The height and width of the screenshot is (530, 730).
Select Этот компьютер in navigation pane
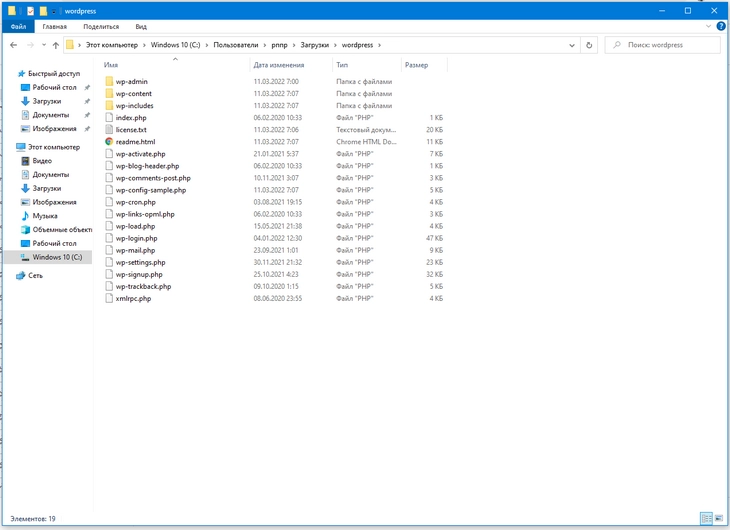click(x=54, y=147)
